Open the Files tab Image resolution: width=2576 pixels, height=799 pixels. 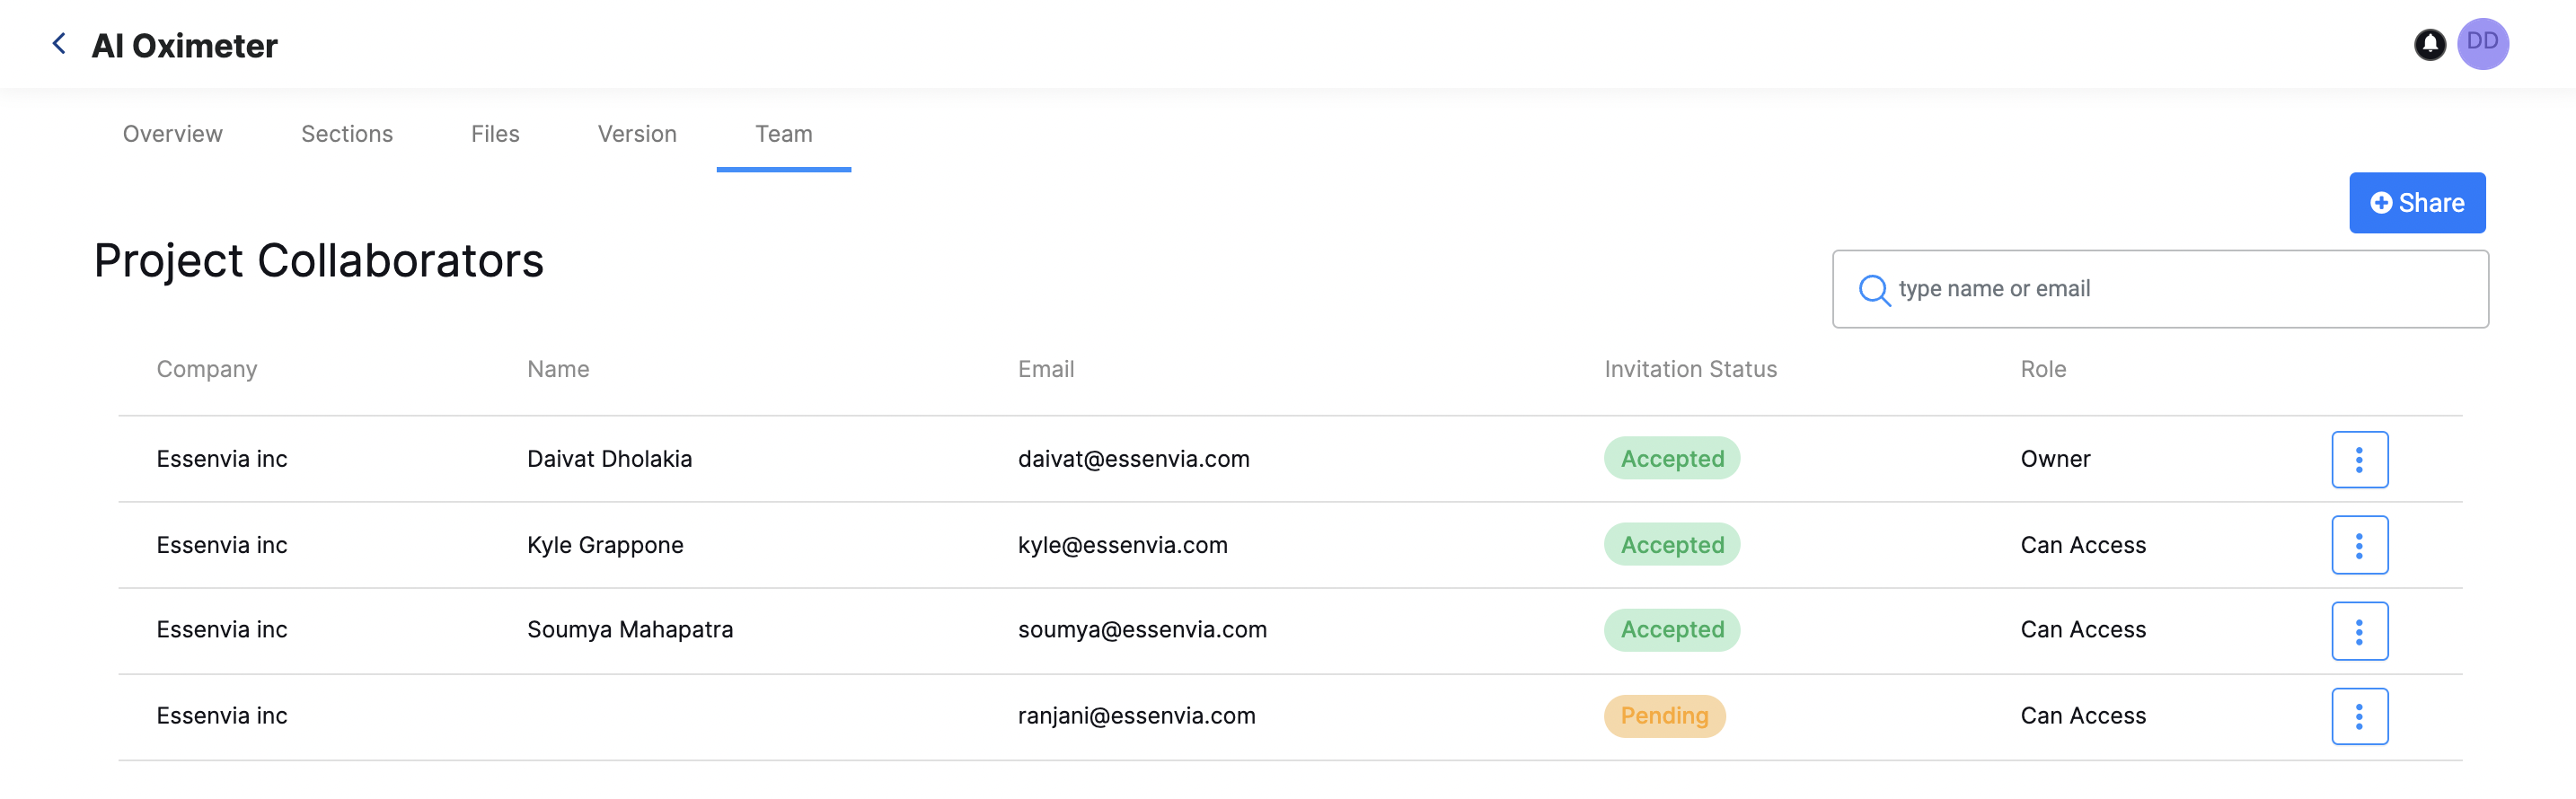point(495,134)
